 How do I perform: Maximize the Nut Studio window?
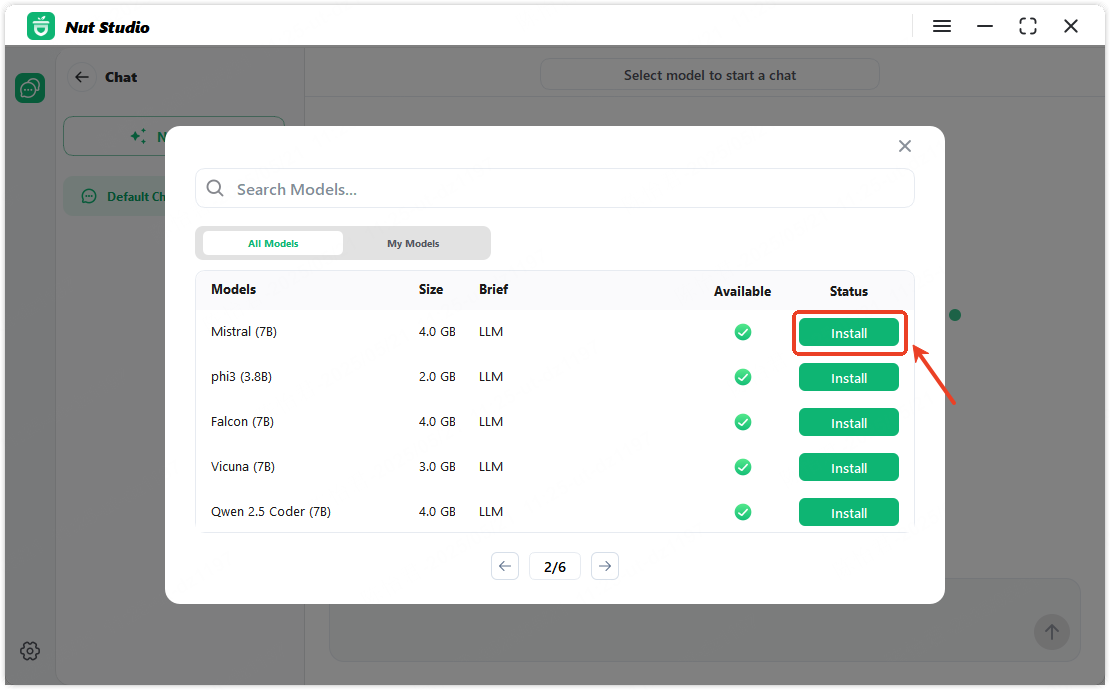(1028, 26)
